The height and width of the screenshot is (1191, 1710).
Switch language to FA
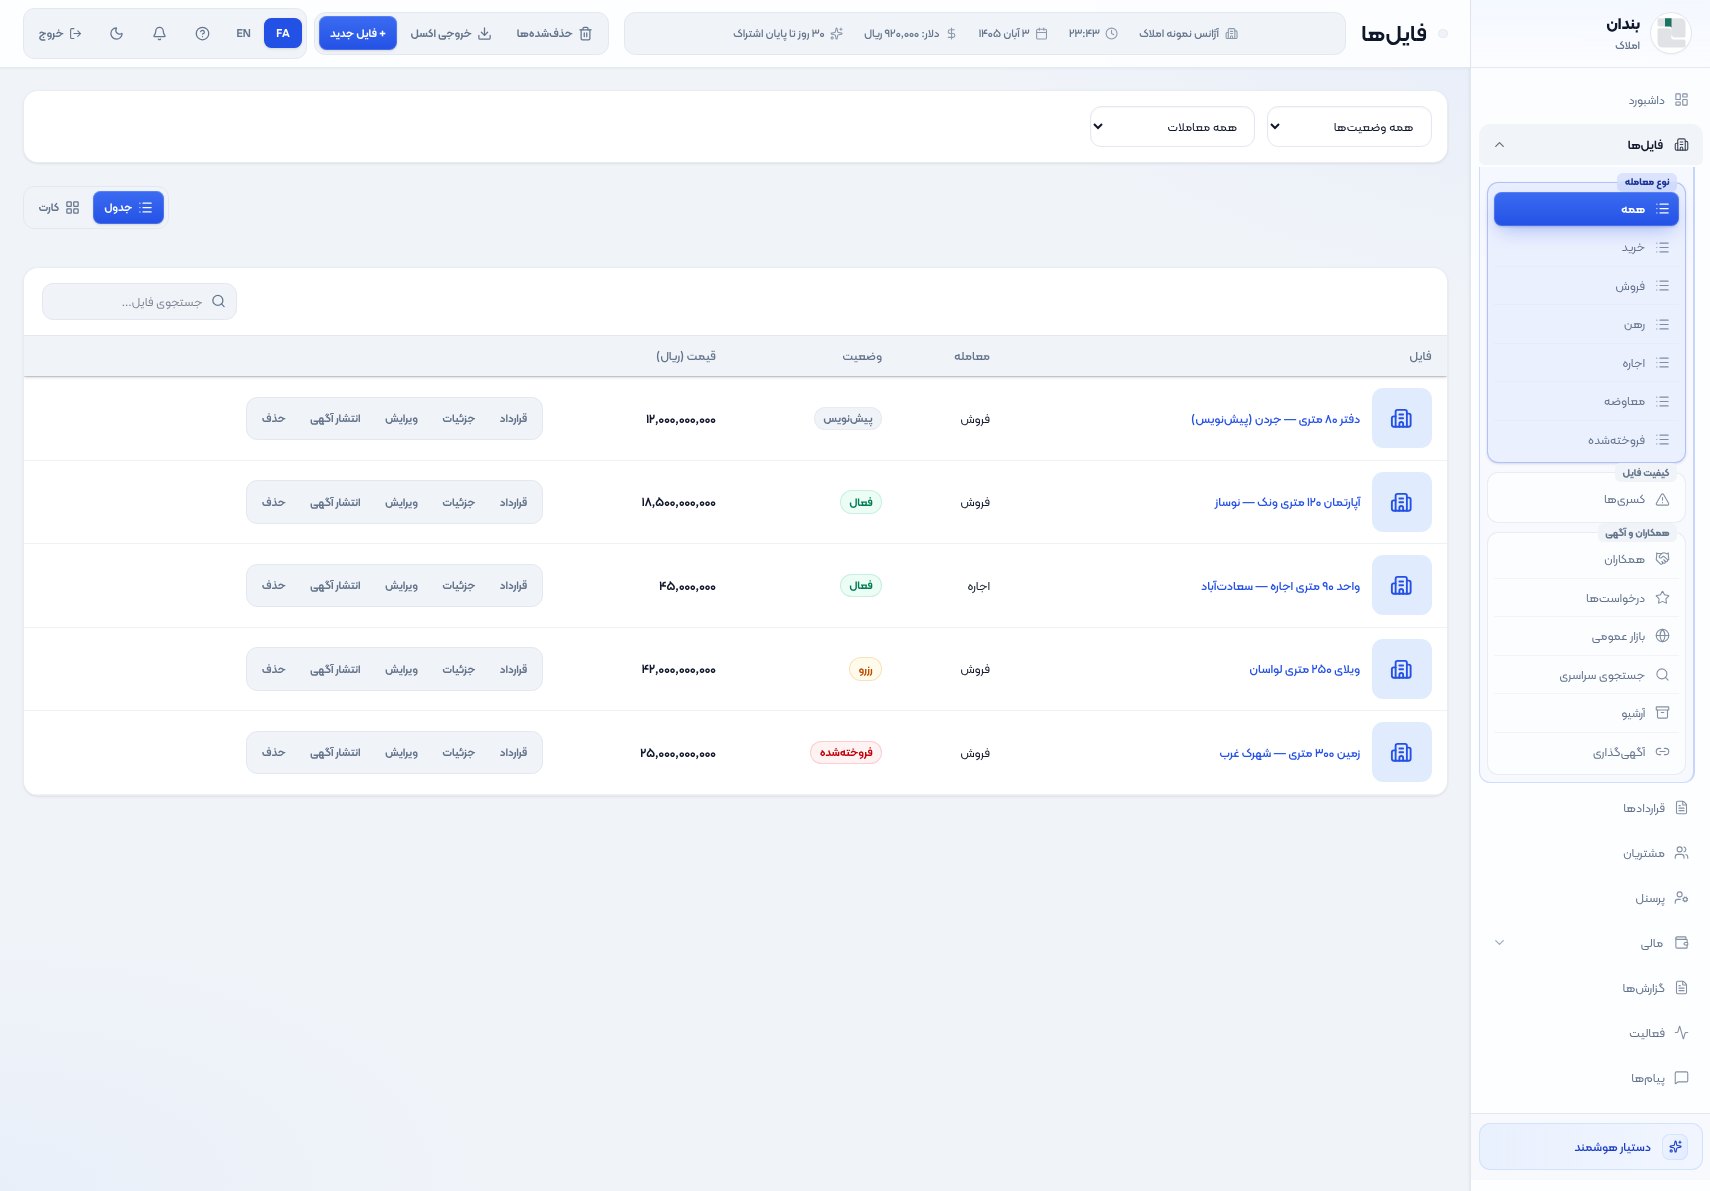pyautogui.click(x=283, y=33)
